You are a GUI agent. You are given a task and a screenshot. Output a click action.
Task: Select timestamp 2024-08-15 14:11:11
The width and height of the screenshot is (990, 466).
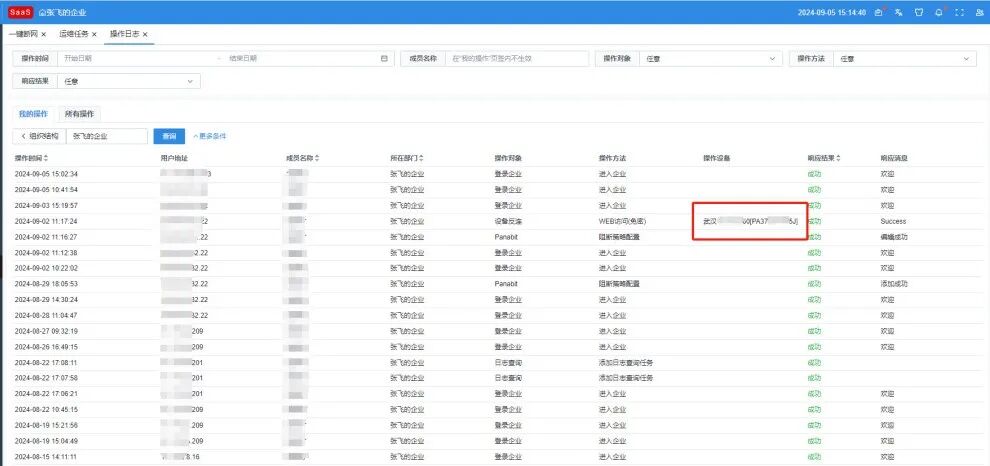[x=46, y=457]
